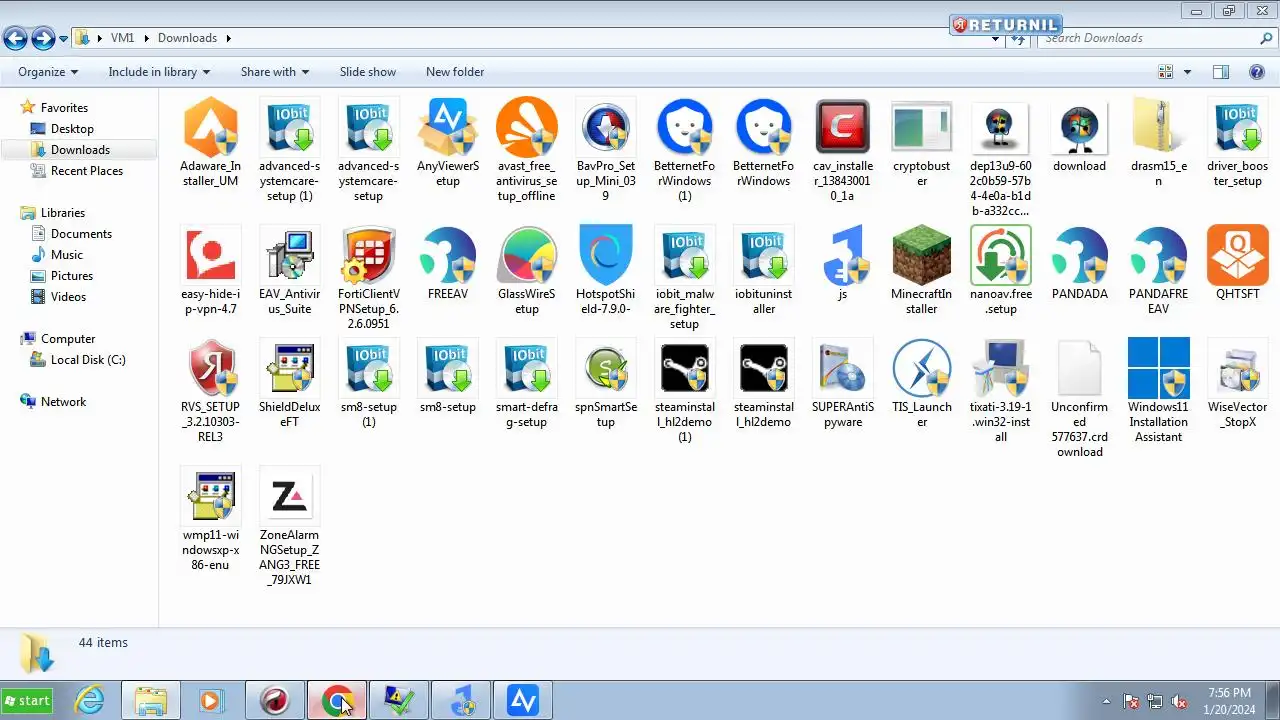Select the ShieldDeluxeFT file icon
Viewport: 1280px width, 720px height.
(x=290, y=369)
